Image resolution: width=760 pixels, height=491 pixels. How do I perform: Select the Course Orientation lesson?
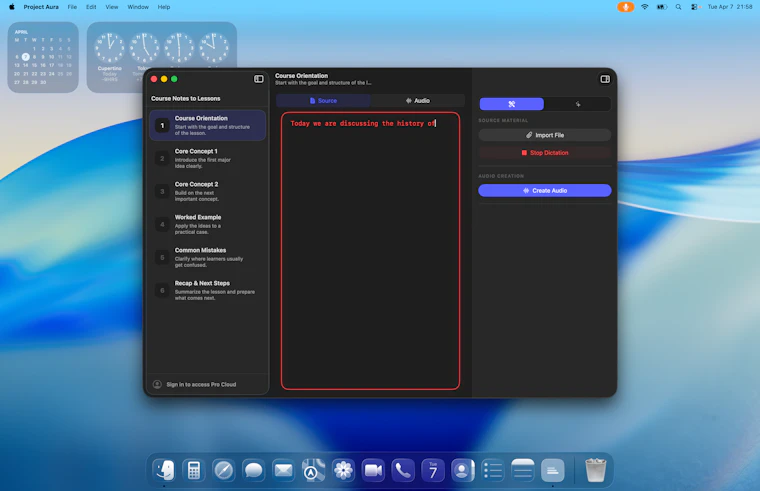pos(207,126)
